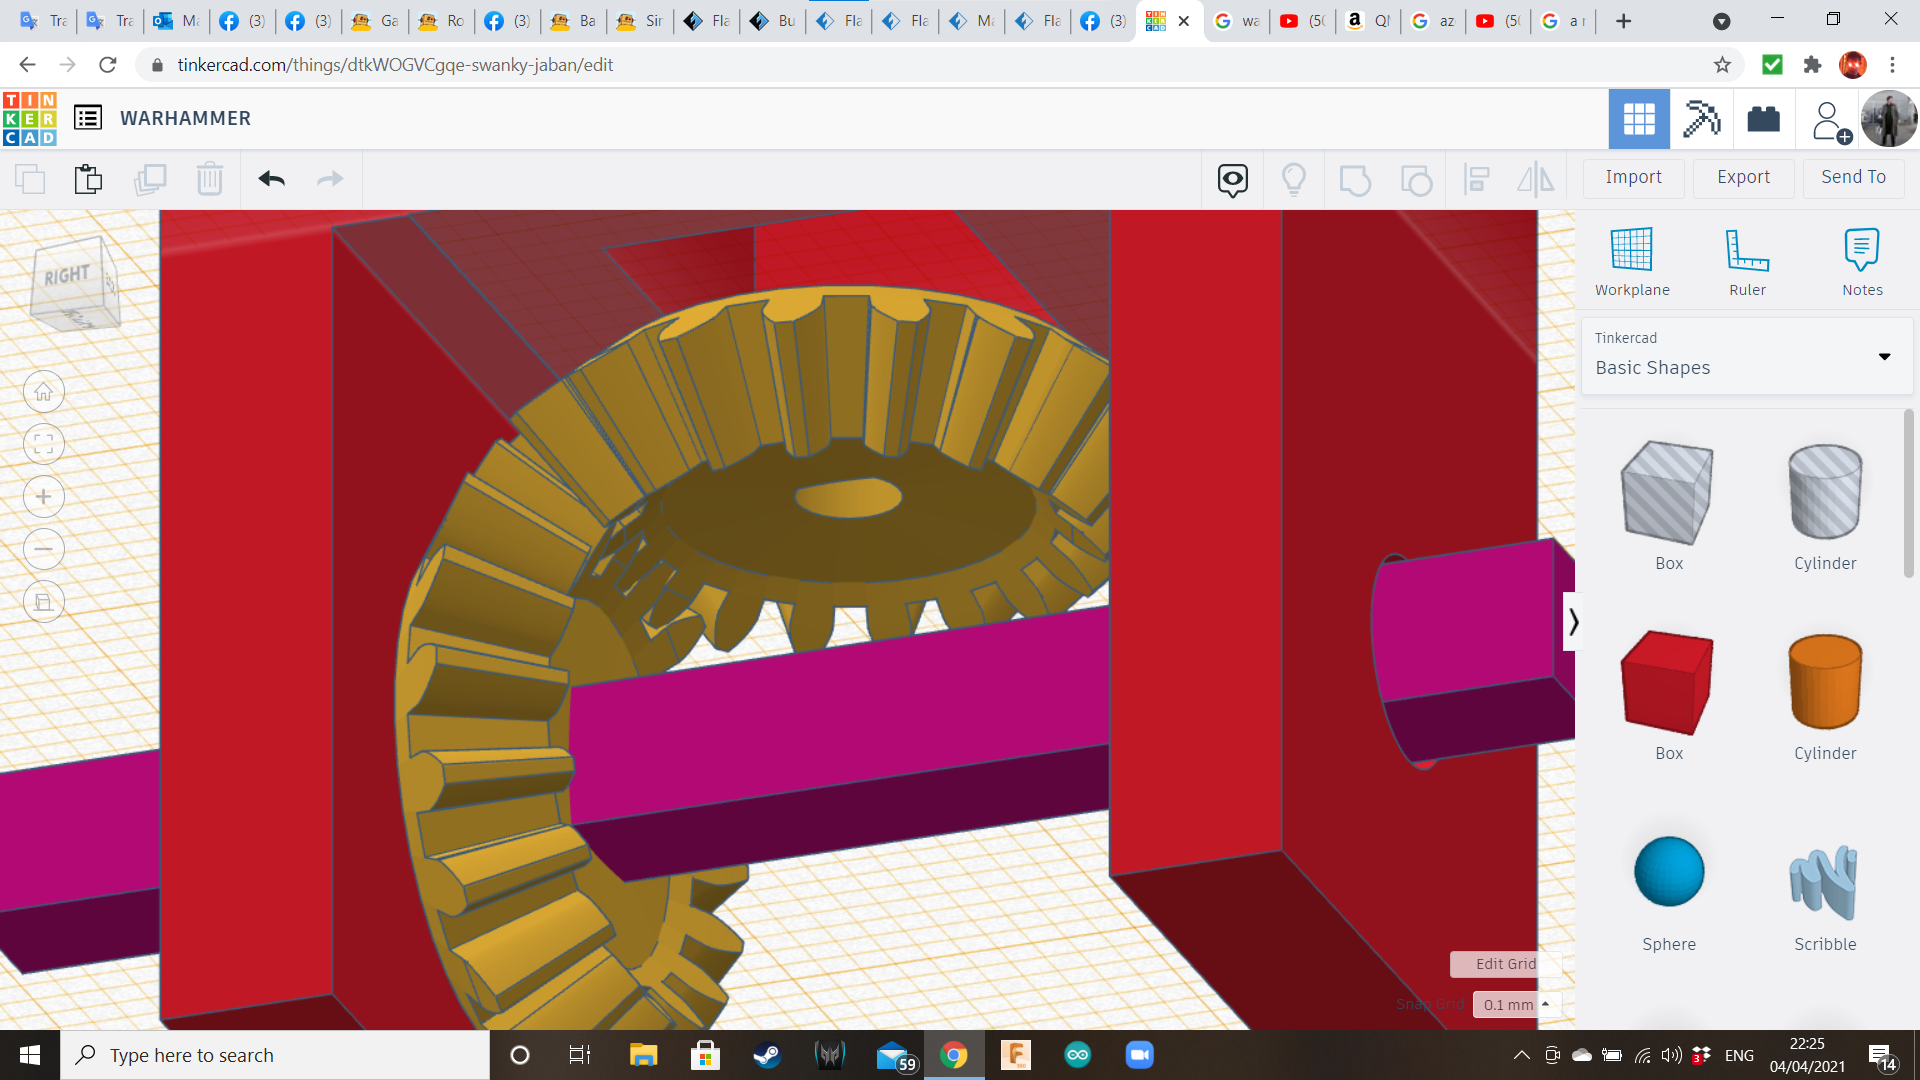The image size is (1920, 1080).
Task: Select the Ruler tool
Action: coord(1747,250)
